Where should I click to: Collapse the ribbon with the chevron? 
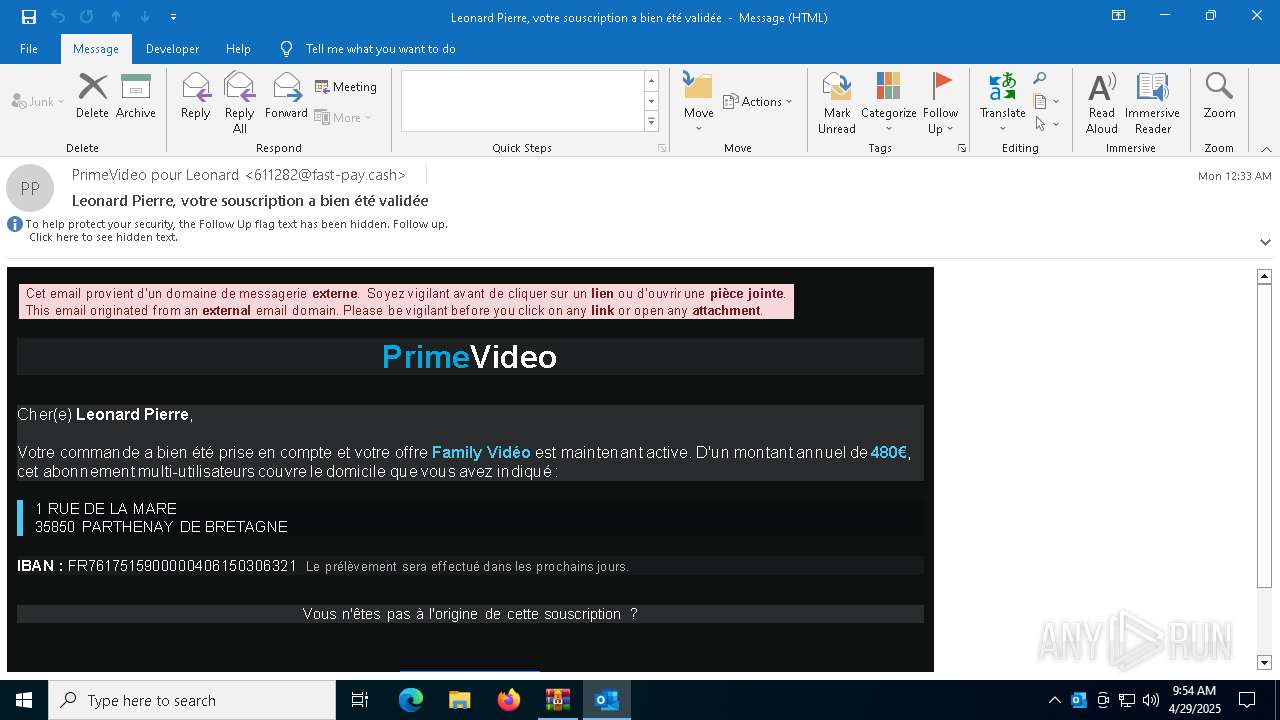coord(1266,149)
